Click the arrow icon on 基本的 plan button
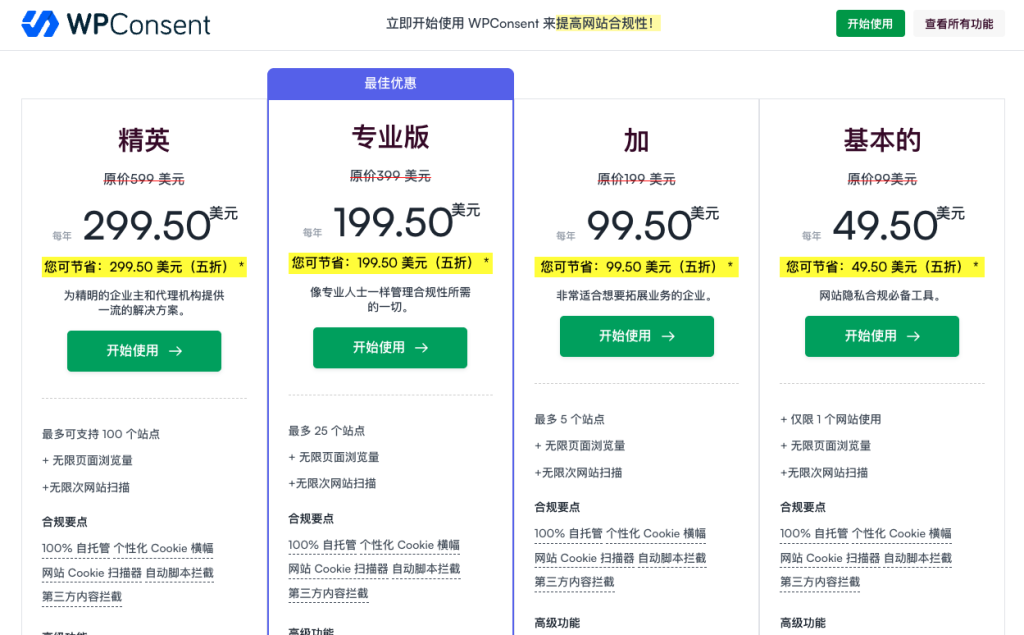 point(913,336)
